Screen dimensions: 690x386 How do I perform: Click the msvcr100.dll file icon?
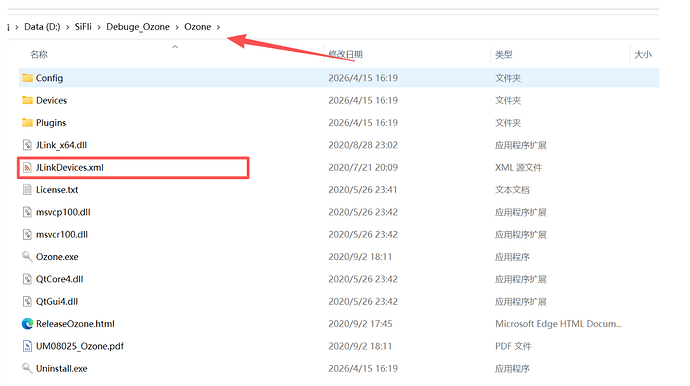click(27, 235)
